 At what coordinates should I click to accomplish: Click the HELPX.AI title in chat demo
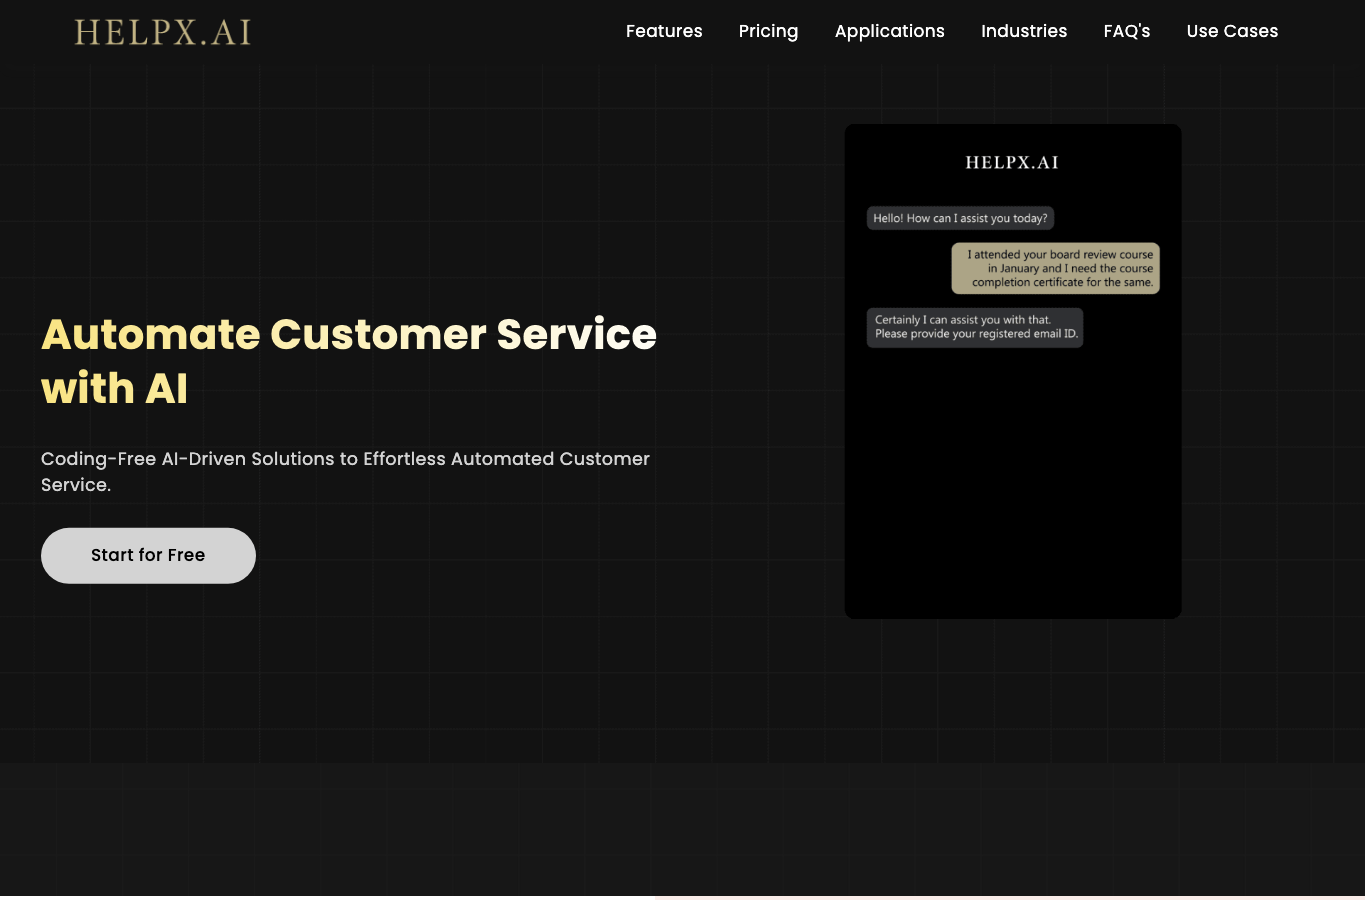point(1012,163)
